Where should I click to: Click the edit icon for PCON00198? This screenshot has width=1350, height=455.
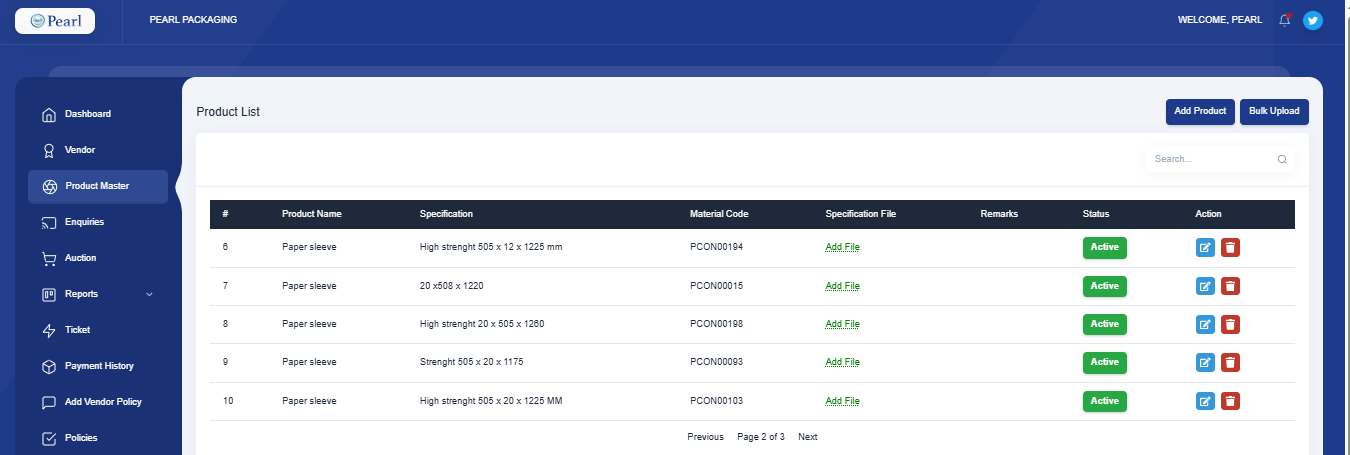point(1205,324)
